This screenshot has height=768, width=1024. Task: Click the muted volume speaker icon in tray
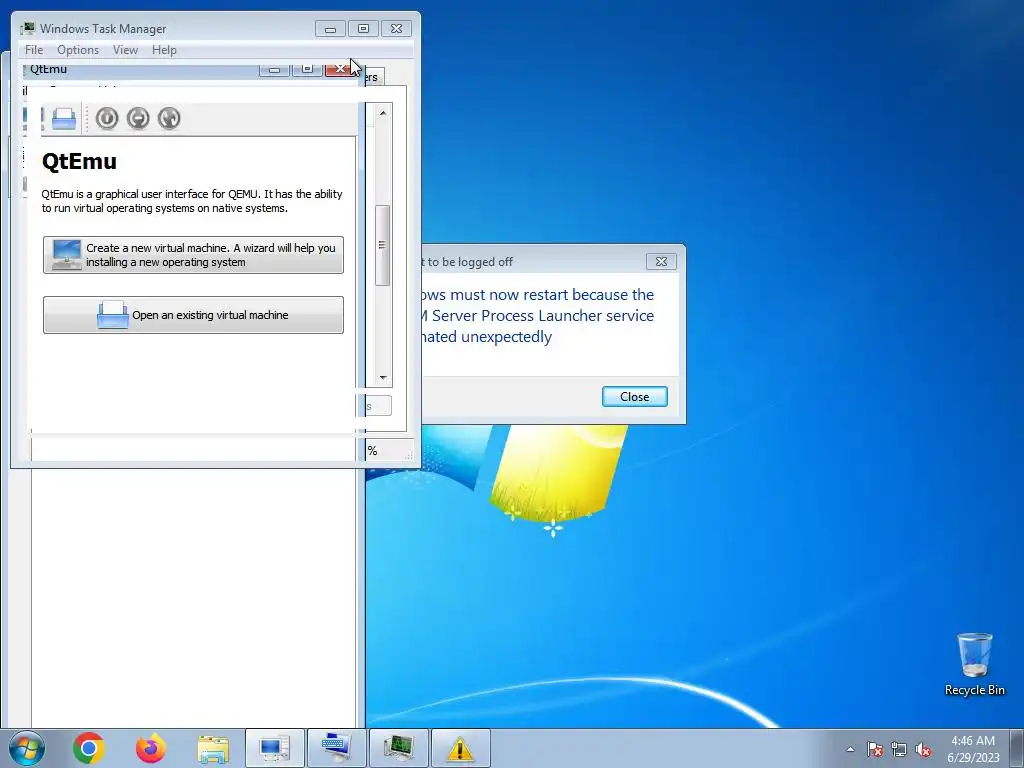click(x=923, y=749)
